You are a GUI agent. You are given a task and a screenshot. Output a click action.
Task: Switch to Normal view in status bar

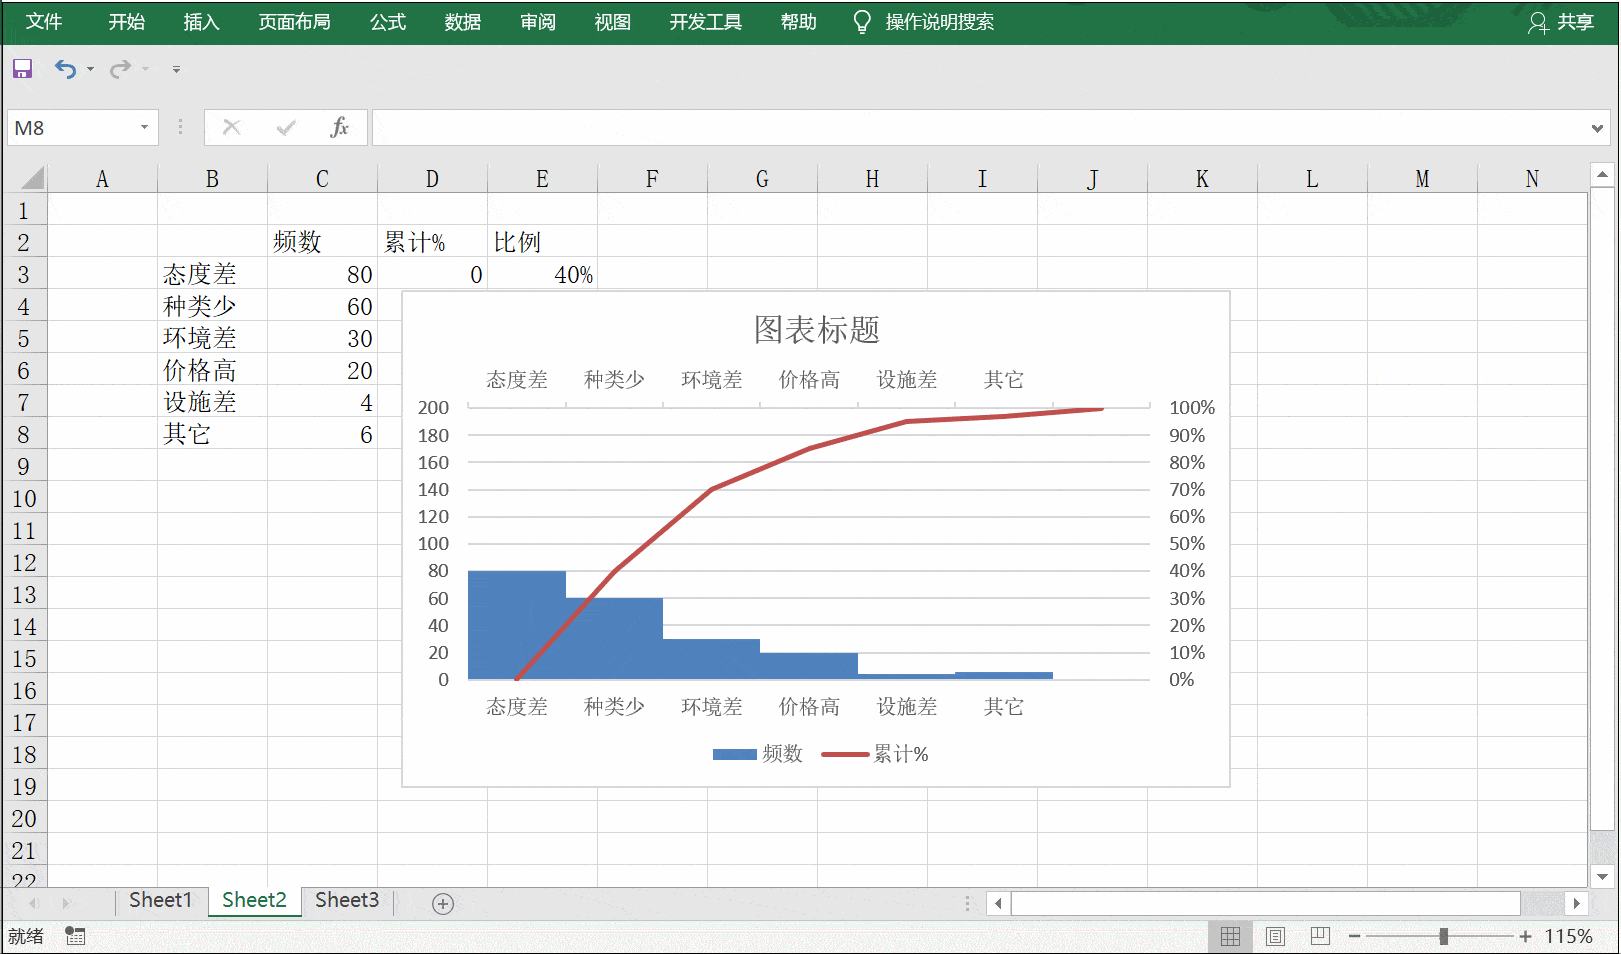1230,936
